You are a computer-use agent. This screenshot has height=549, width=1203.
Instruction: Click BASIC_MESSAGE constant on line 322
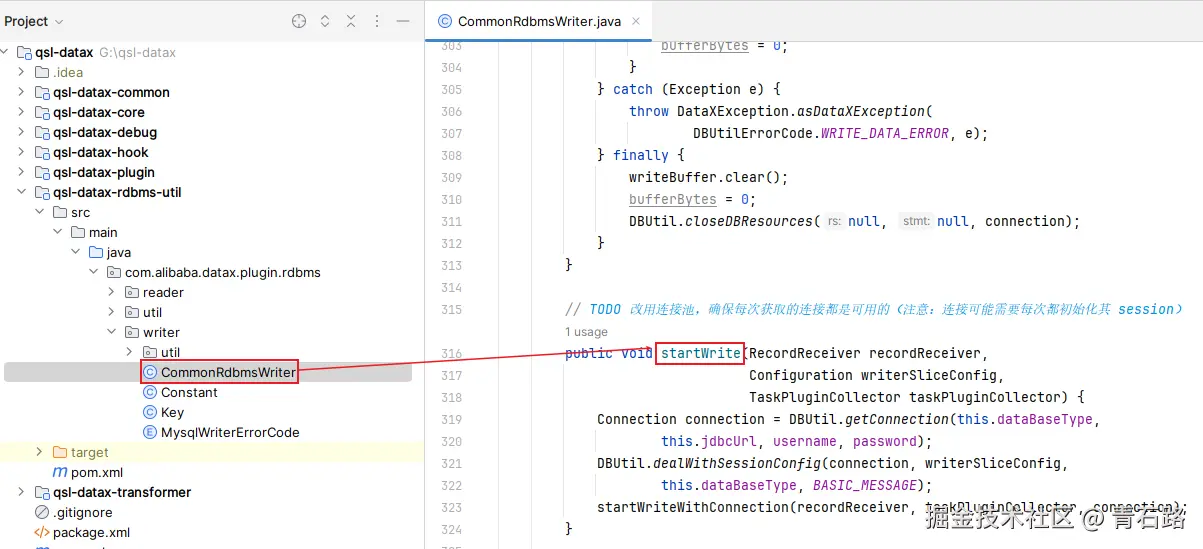pyautogui.click(x=865, y=485)
